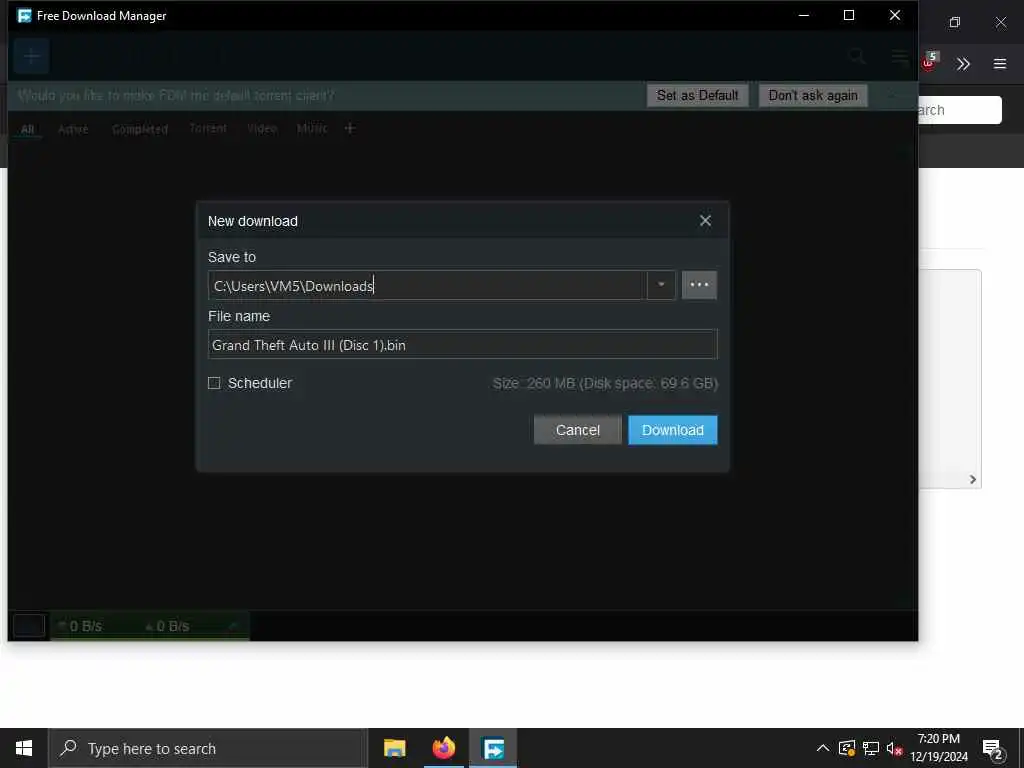Open the FDM search icon
The width and height of the screenshot is (1024, 768).
point(857,57)
